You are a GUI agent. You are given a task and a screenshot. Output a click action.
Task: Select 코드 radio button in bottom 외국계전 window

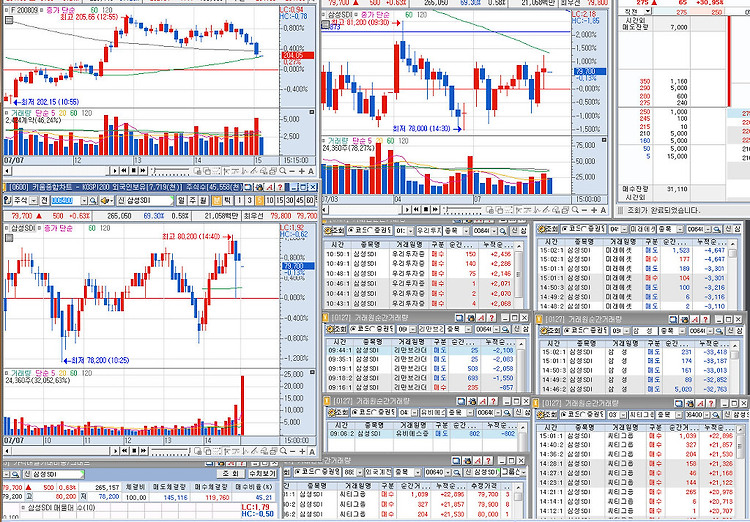click(x=298, y=472)
